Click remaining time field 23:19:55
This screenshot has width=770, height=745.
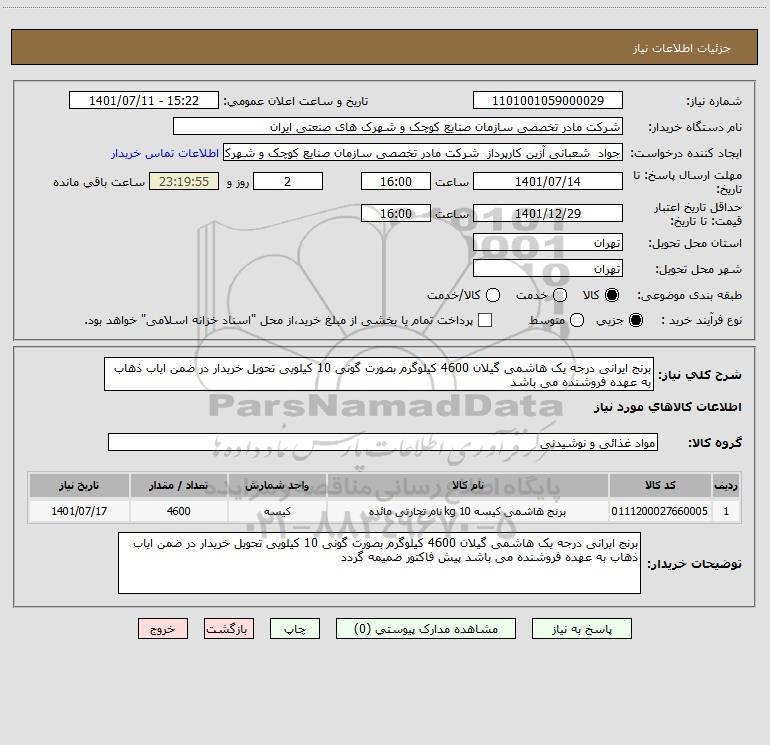coord(184,181)
